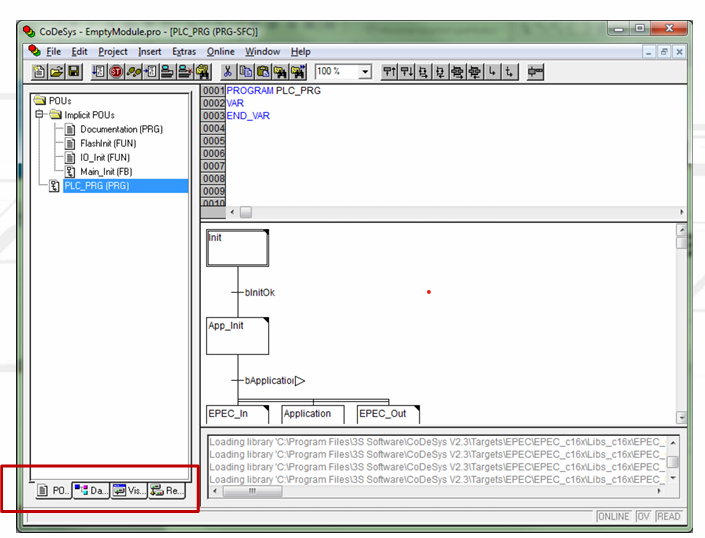Click the New file toolbar icon
Screen dimensions: 705x538
39,72
